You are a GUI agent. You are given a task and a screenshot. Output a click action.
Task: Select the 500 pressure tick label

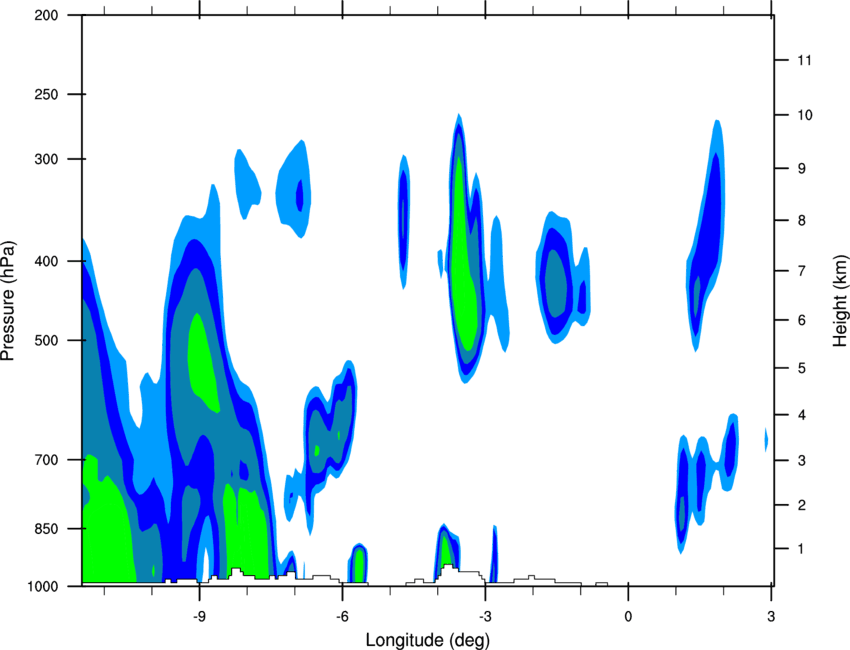46,340
